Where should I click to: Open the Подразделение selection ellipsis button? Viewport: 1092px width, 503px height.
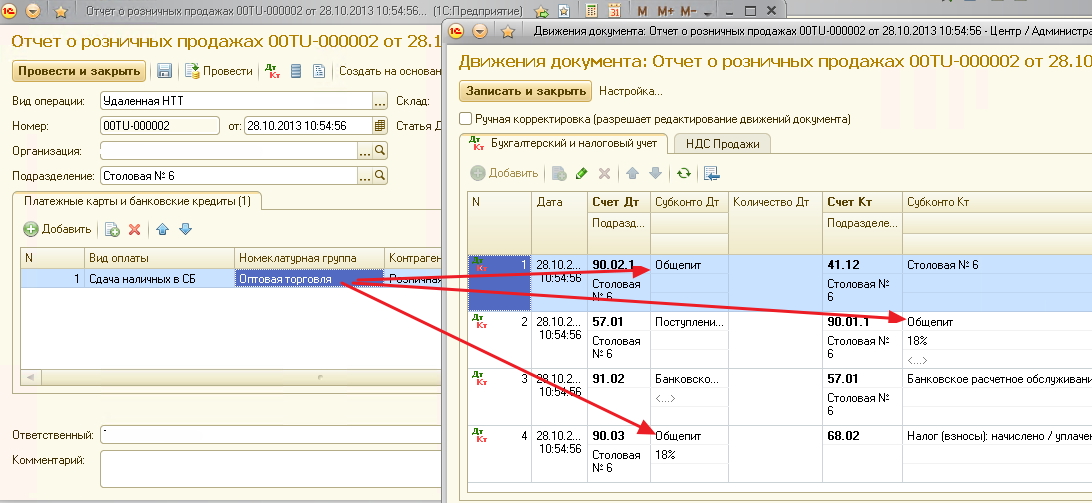click(364, 176)
